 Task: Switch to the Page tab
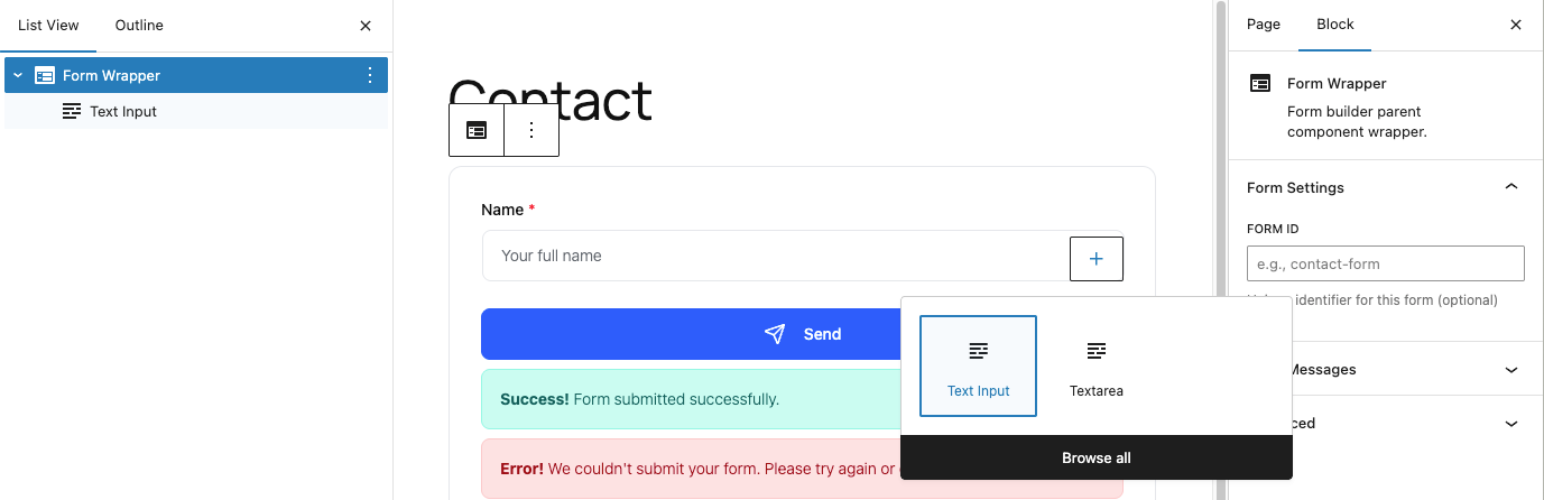click(1263, 25)
